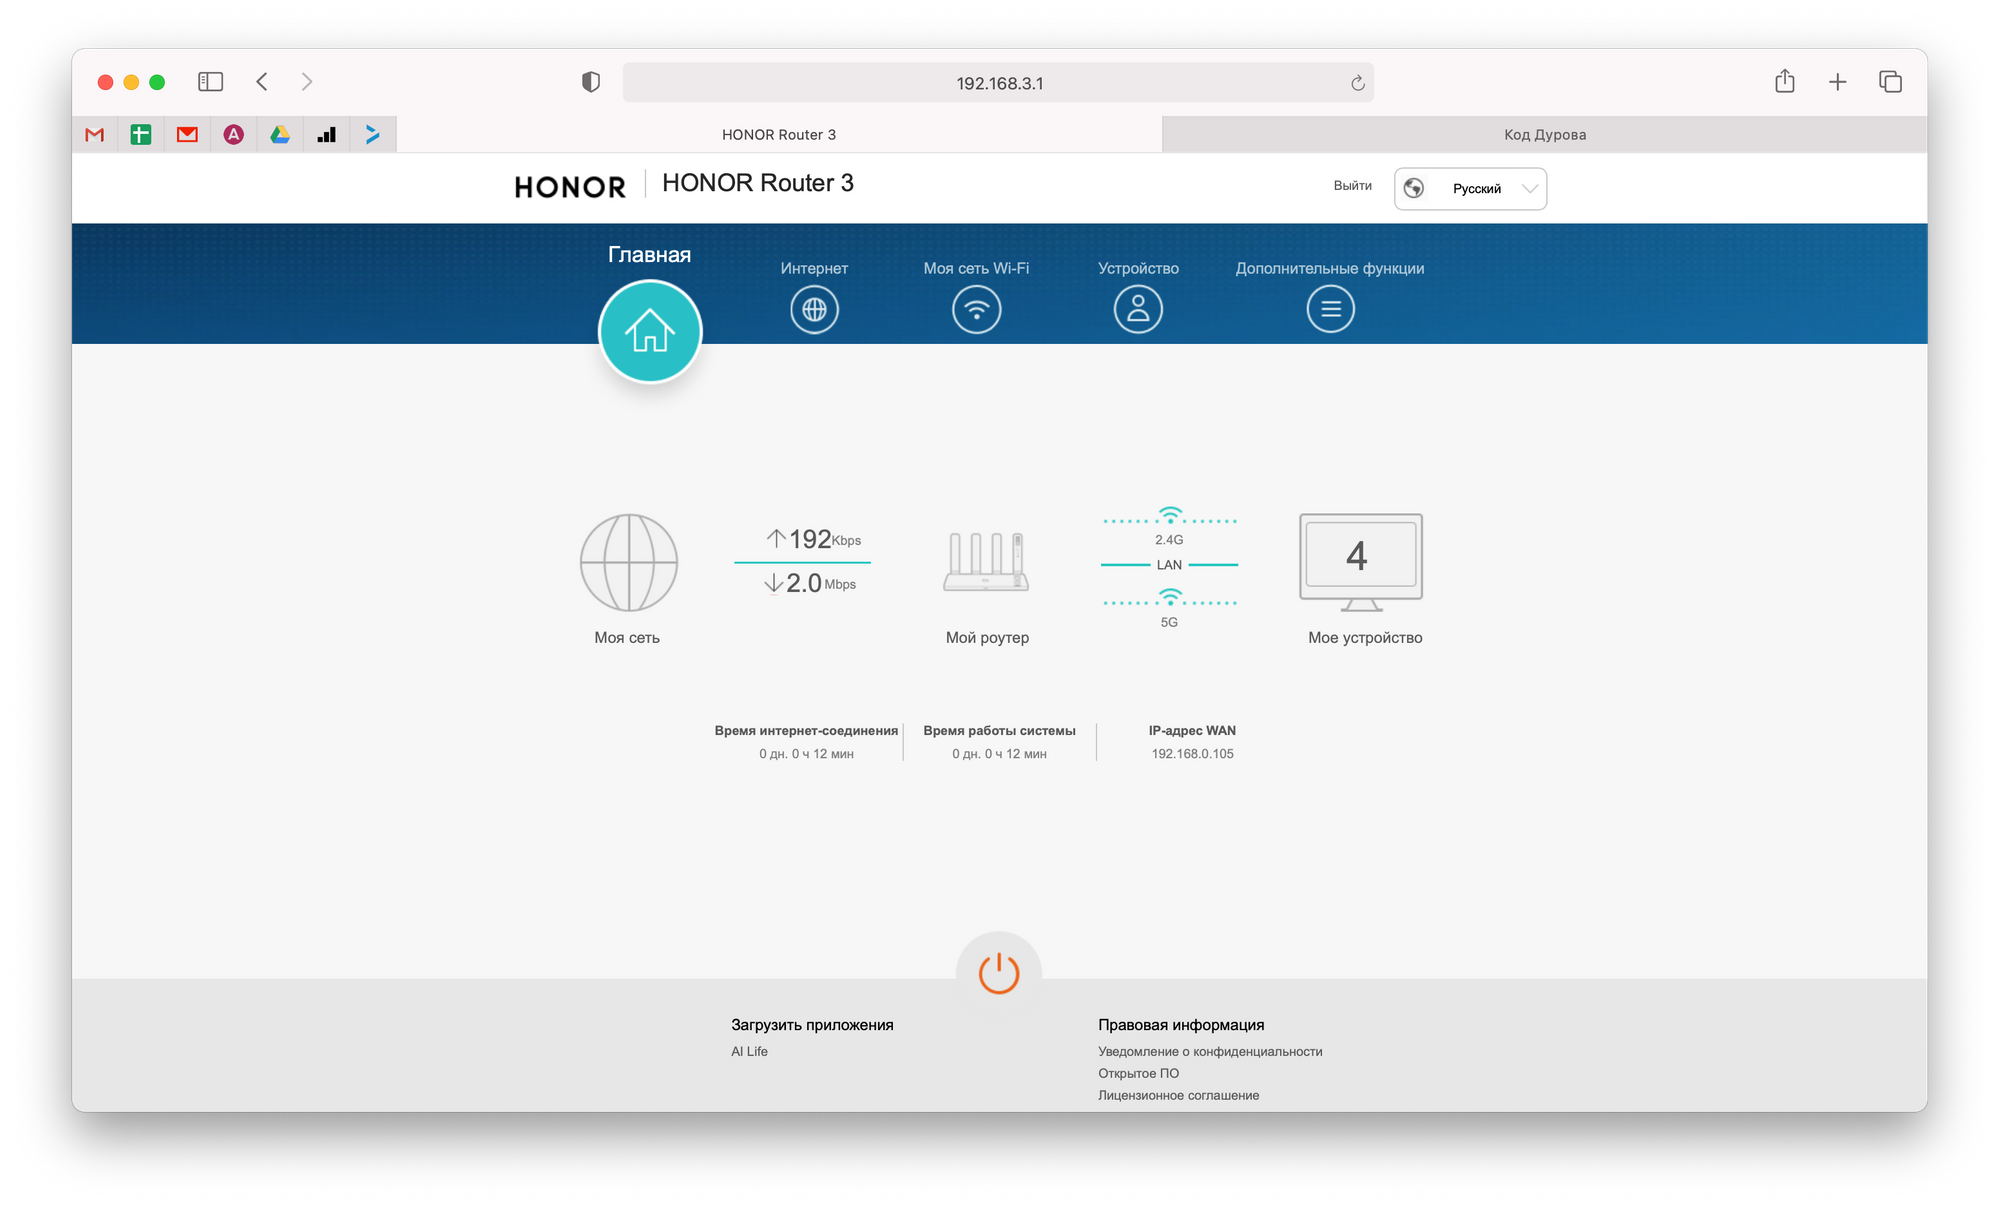Switch to the Код Дурова tab

(1545, 134)
